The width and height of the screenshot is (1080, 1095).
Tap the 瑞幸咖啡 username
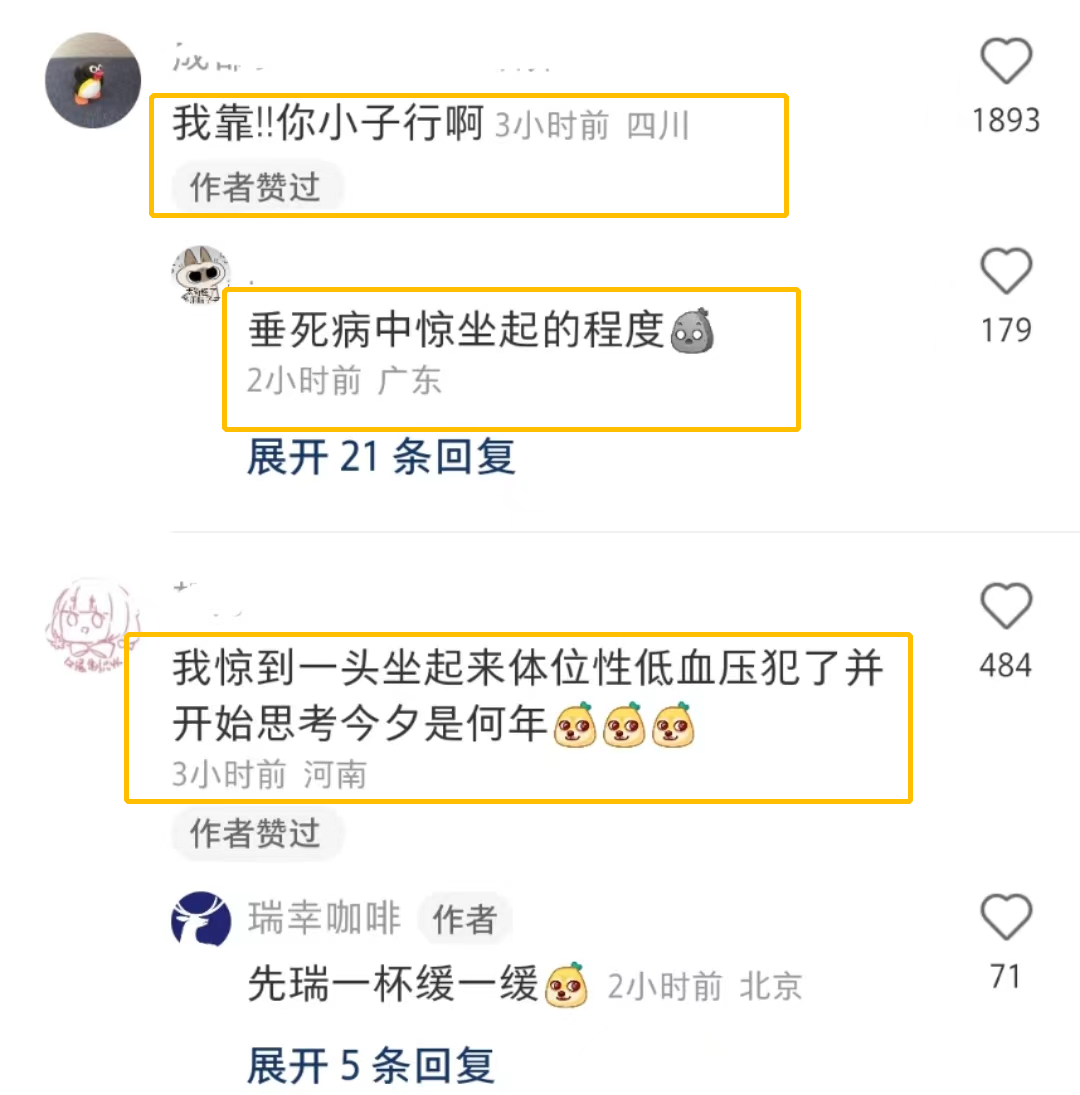(x=325, y=918)
